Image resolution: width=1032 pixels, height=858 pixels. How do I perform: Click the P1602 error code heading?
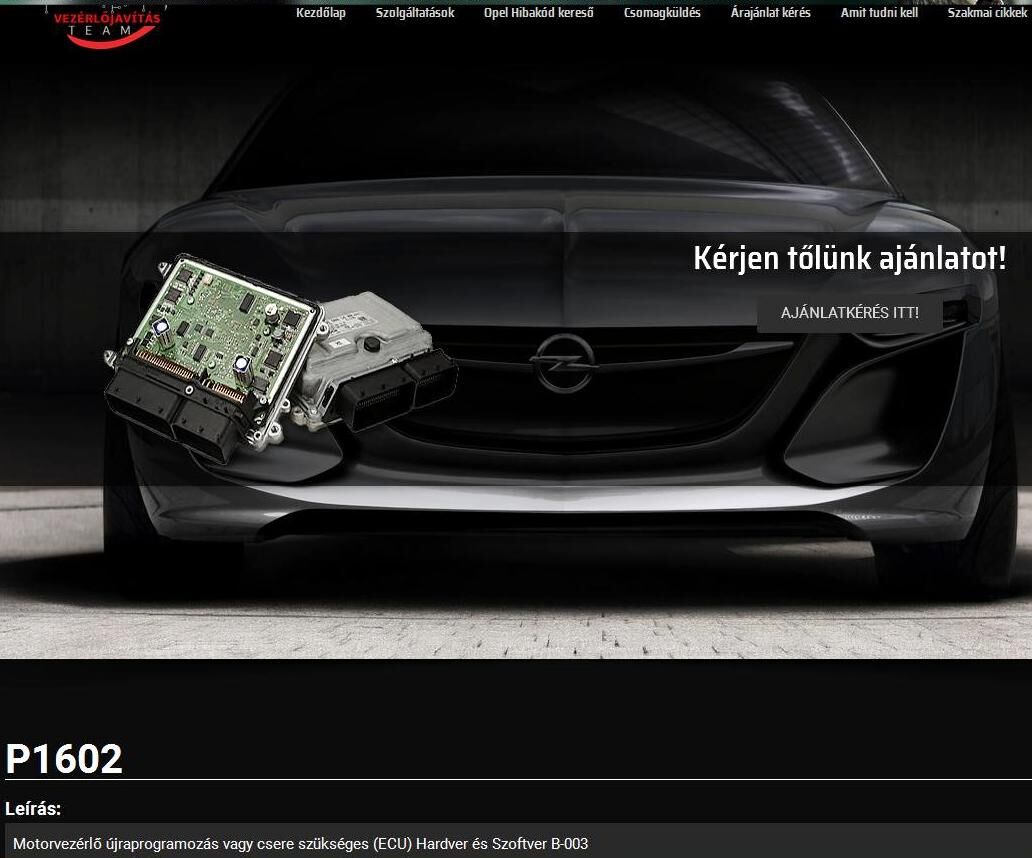pyautogui.click(x=64, y=759)
